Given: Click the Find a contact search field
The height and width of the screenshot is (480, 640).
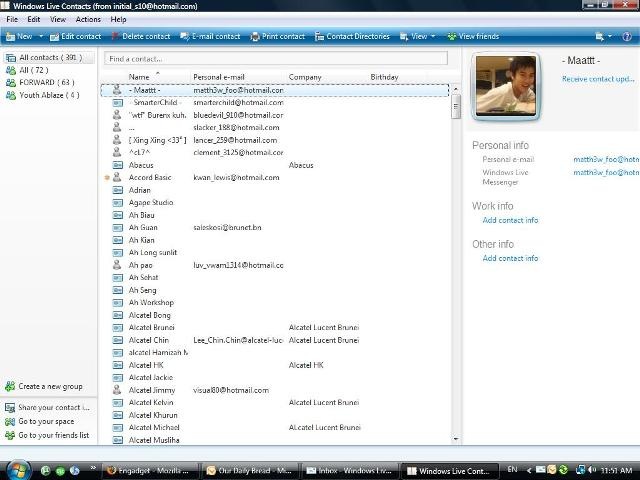Looking at the screenshot, I should 276,58.
